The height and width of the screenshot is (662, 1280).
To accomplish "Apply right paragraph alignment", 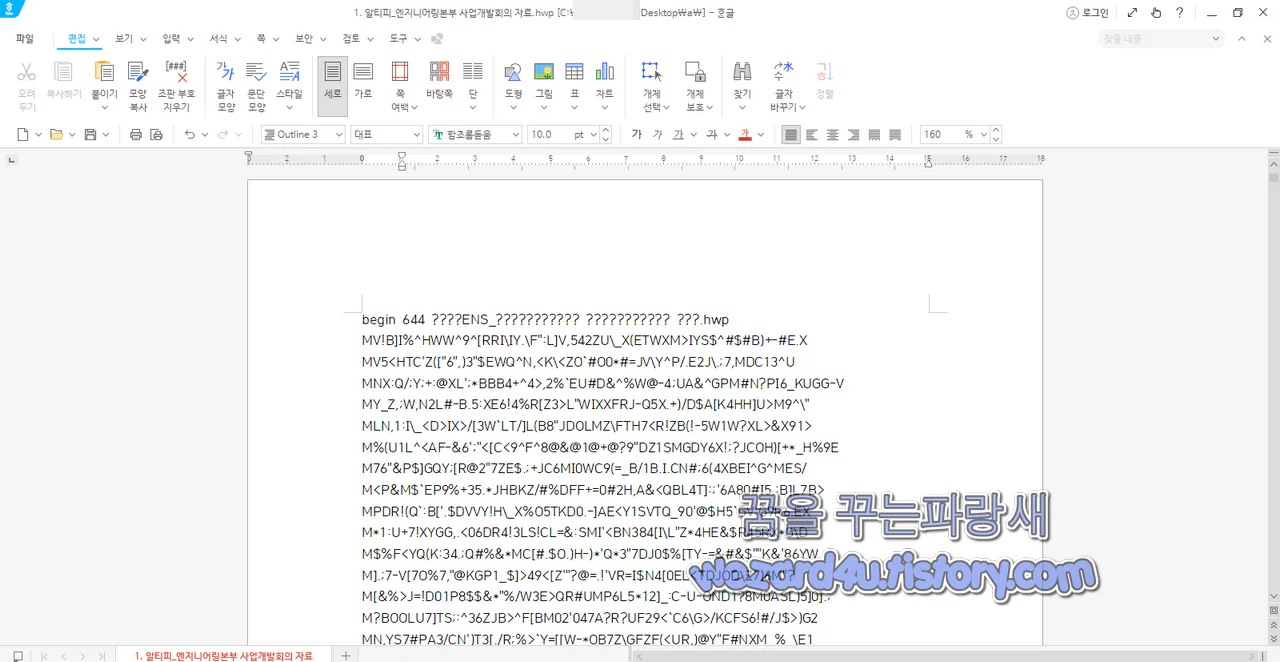I will point(854,134).
